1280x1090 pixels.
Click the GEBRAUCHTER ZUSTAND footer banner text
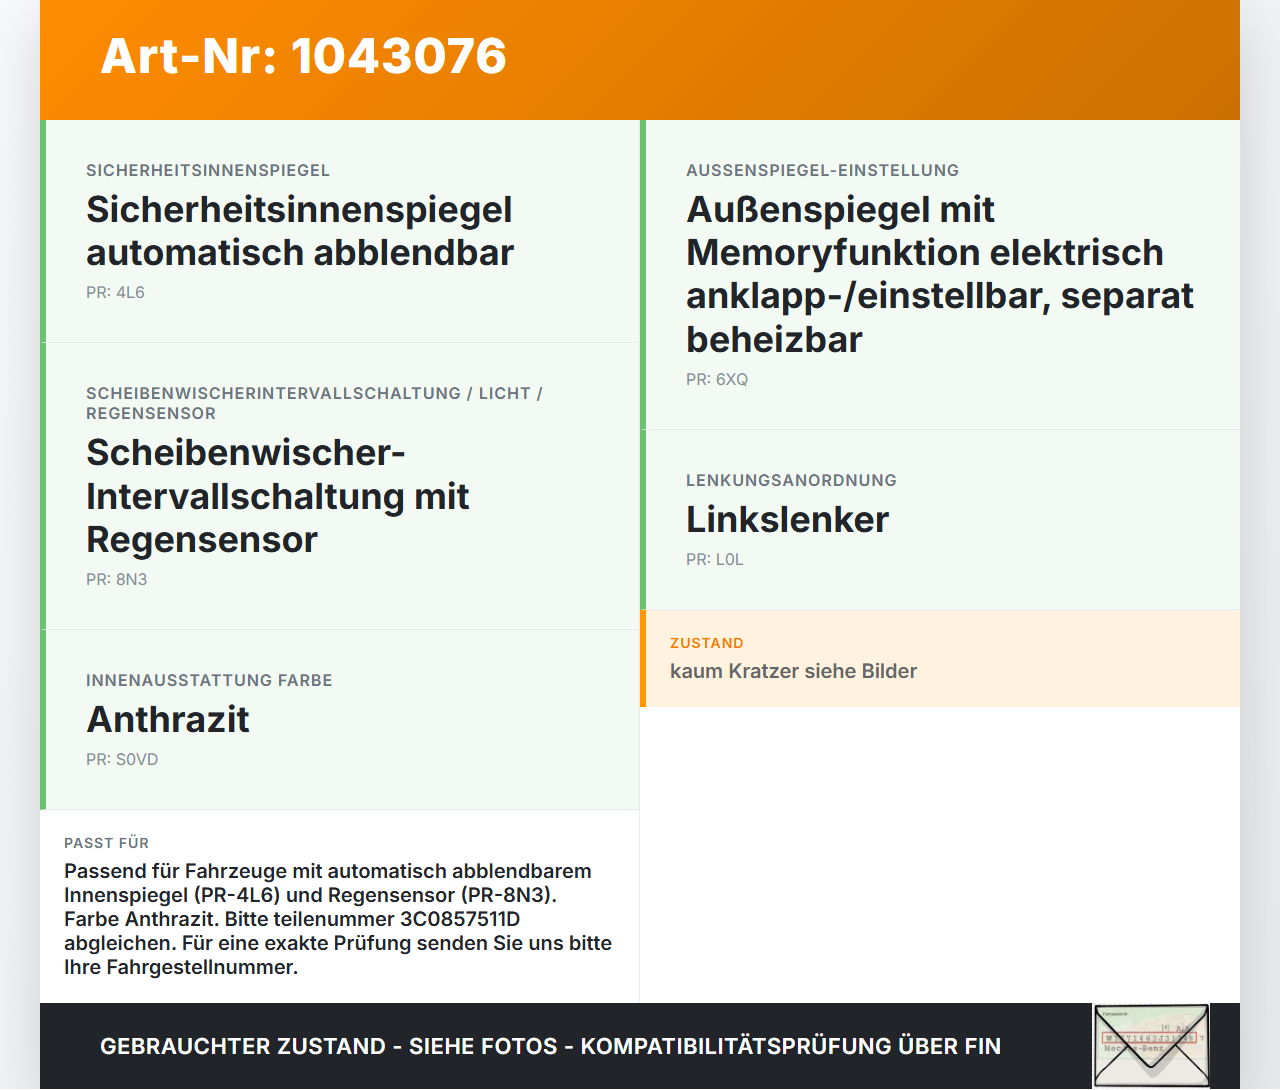pos(550,1046)
